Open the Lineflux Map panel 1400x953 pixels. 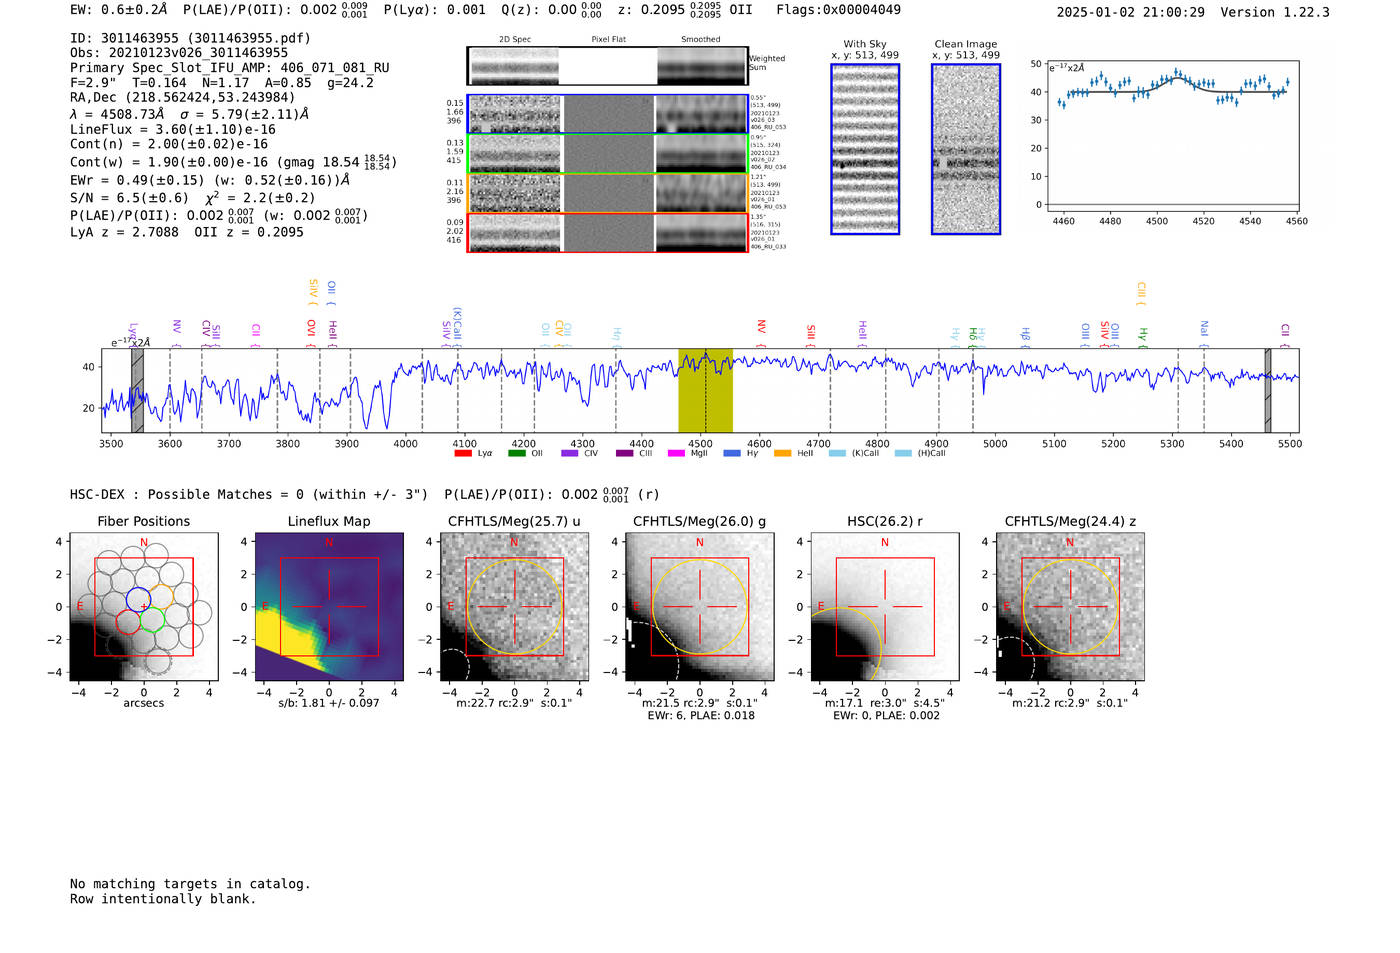pyautogui.click(x=329, y=607)
